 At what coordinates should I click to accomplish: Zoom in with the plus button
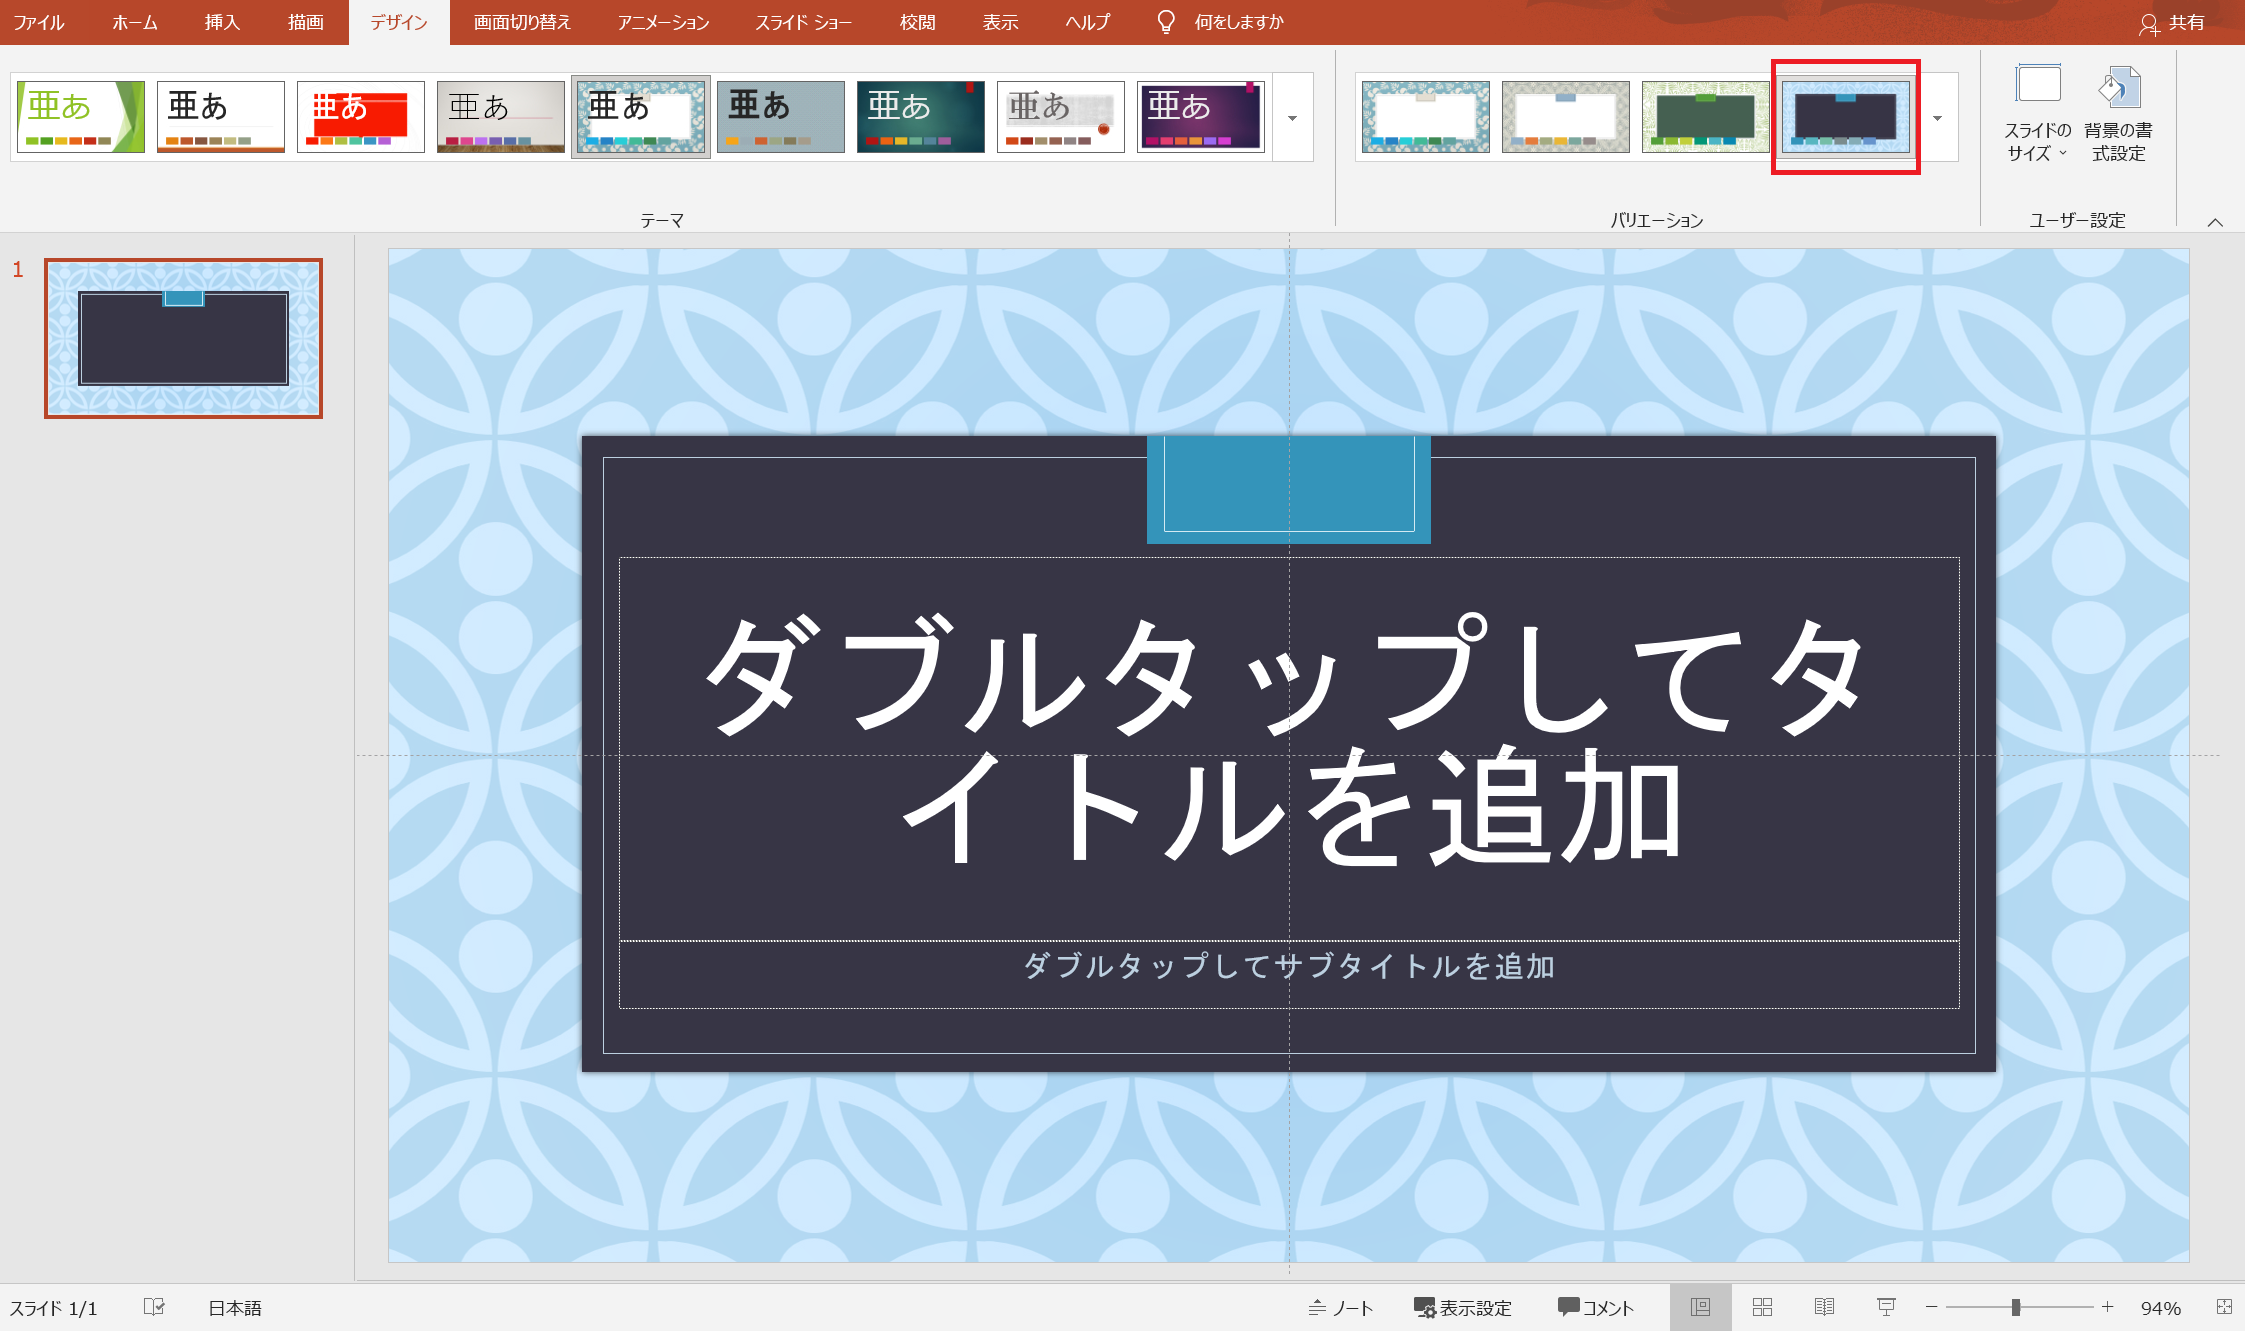[2107, 1307]
